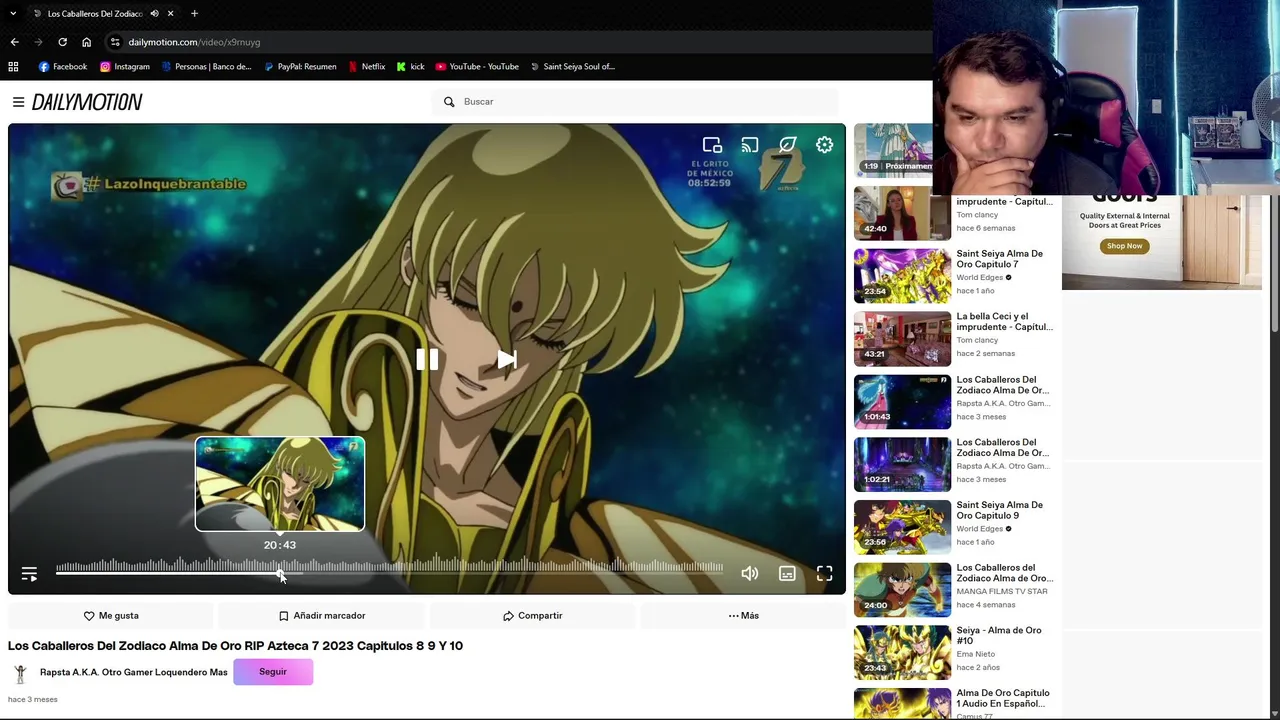This screenshot has width=1280, height=720.
Task: Open player settings gear
Action: tap(824, 145)
